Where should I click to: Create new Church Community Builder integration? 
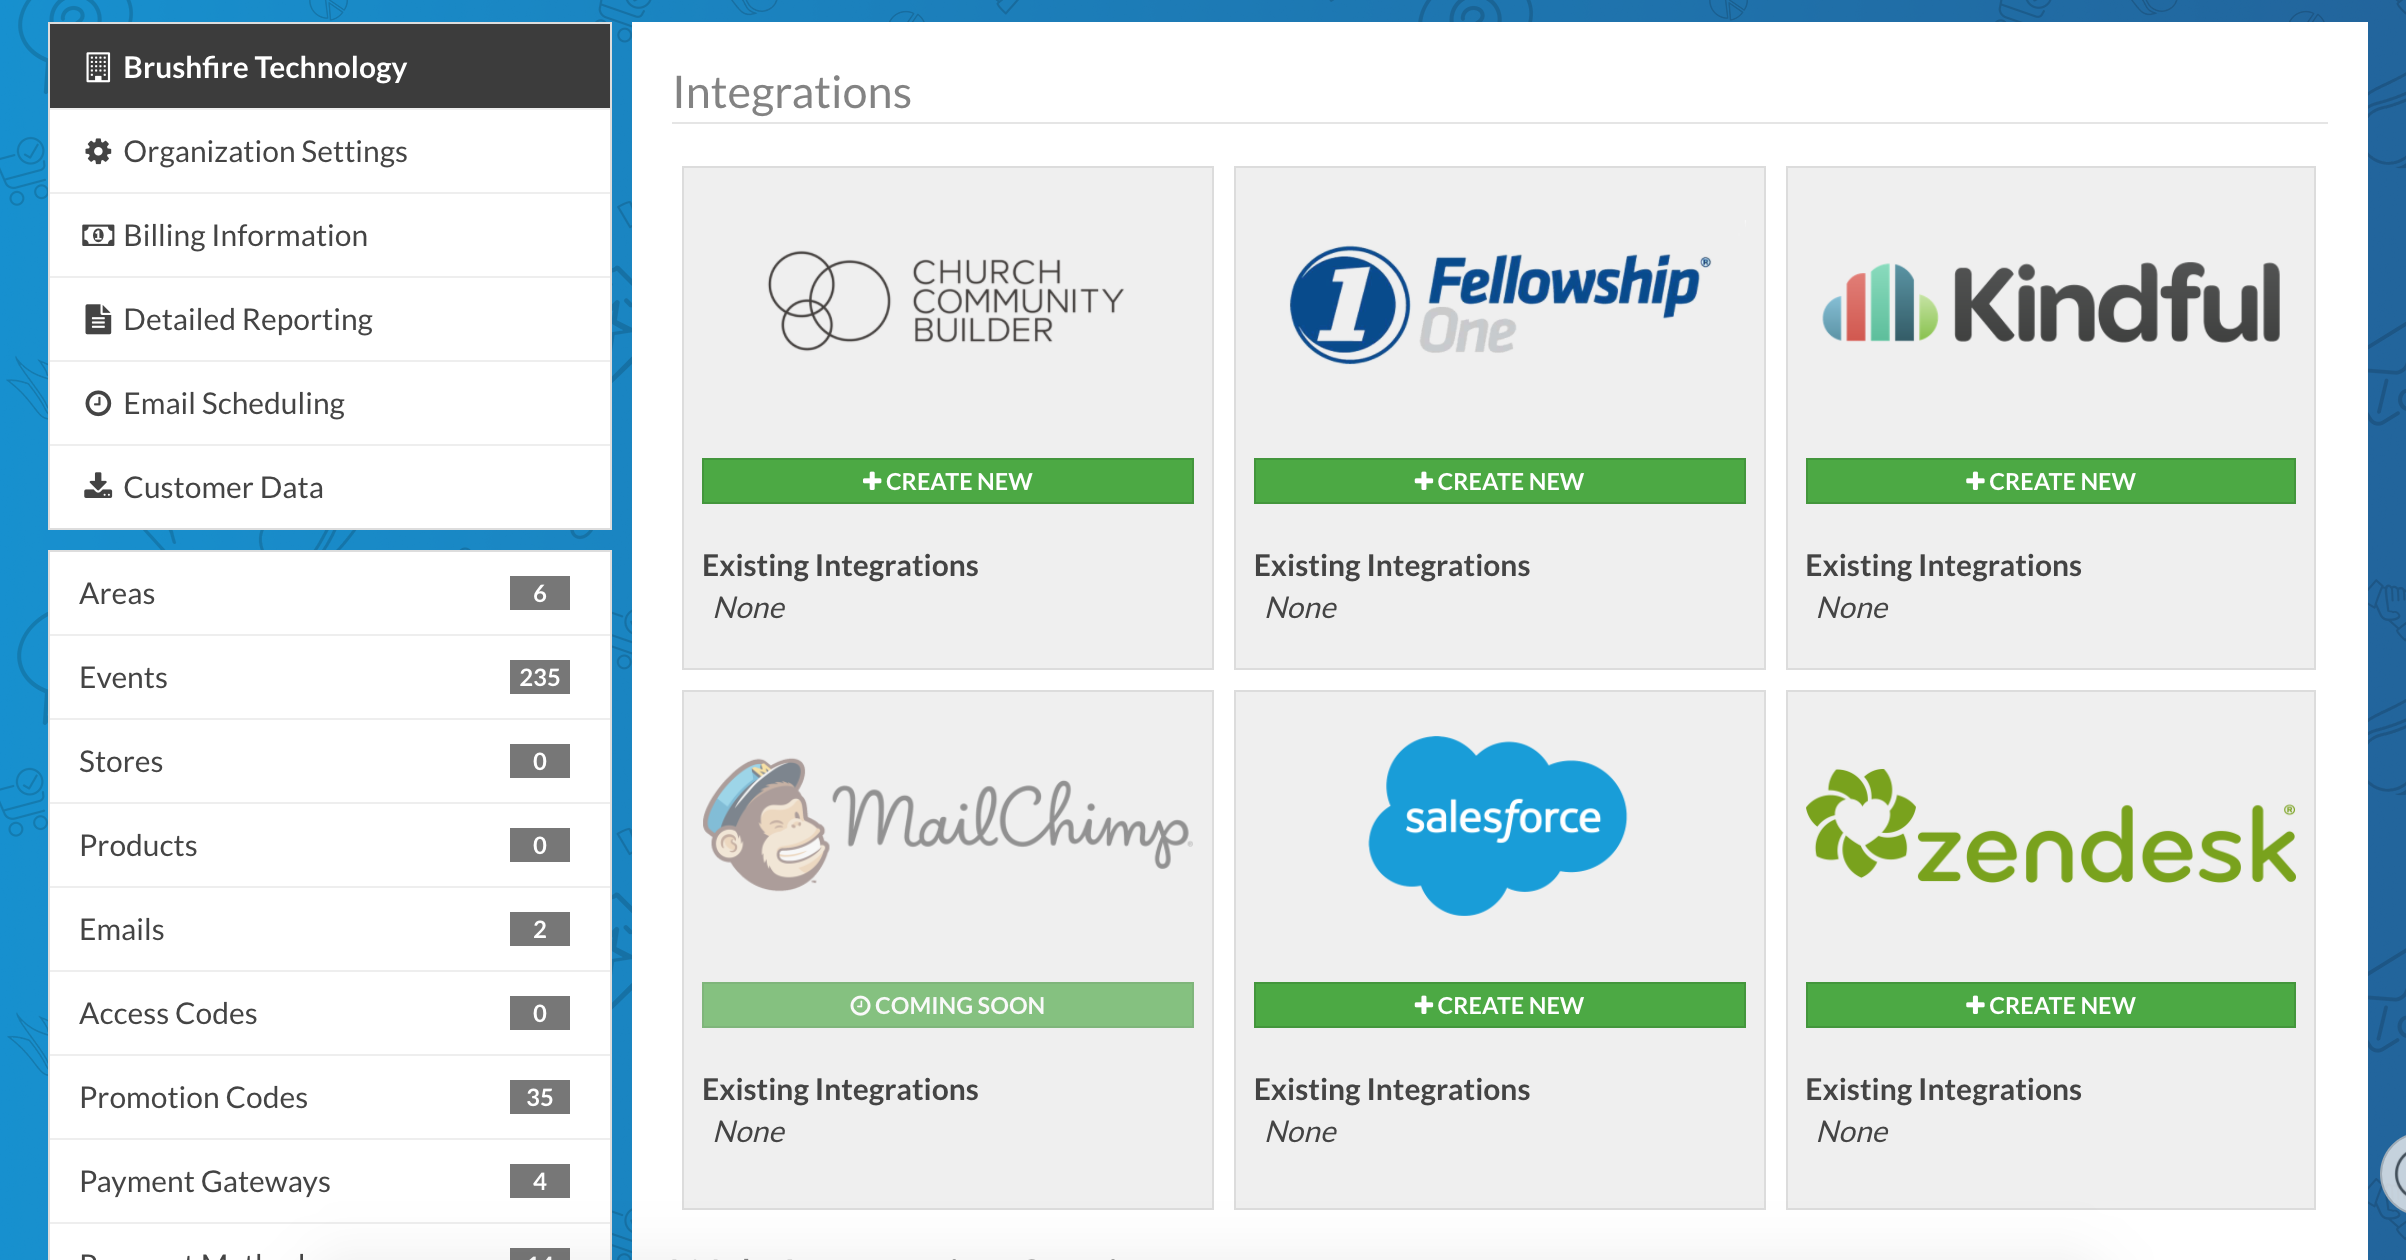pos(947,481)
